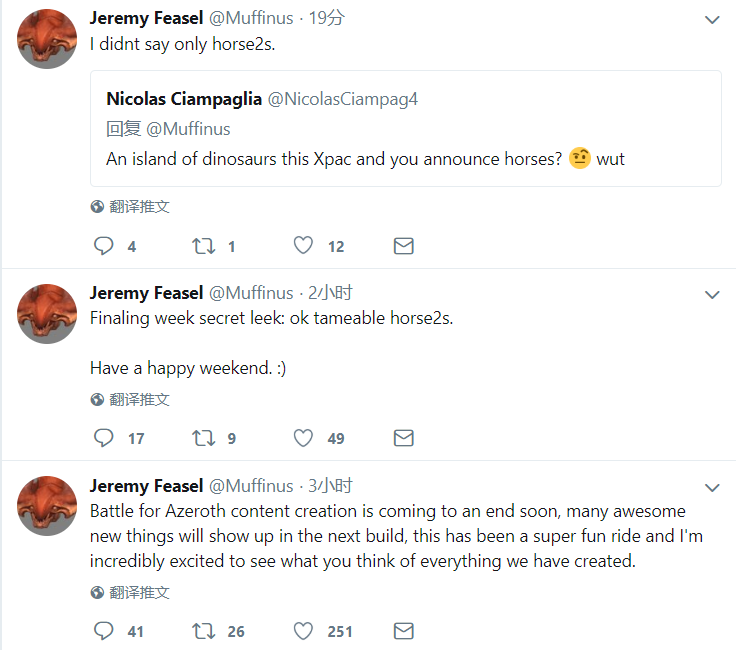Open Jeremy Feasel's avatar on the first tweet
736x650 pixels.
(47, 39)
